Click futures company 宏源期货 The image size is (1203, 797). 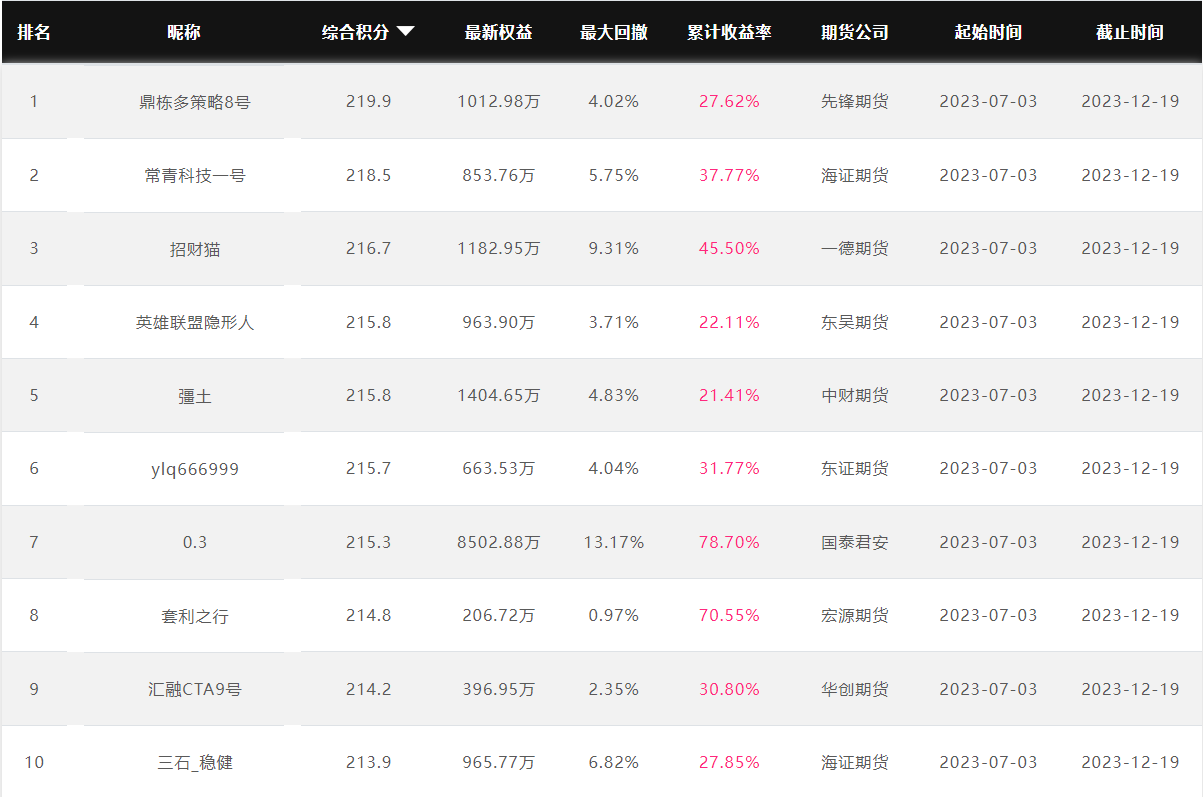tap(855, 615)
